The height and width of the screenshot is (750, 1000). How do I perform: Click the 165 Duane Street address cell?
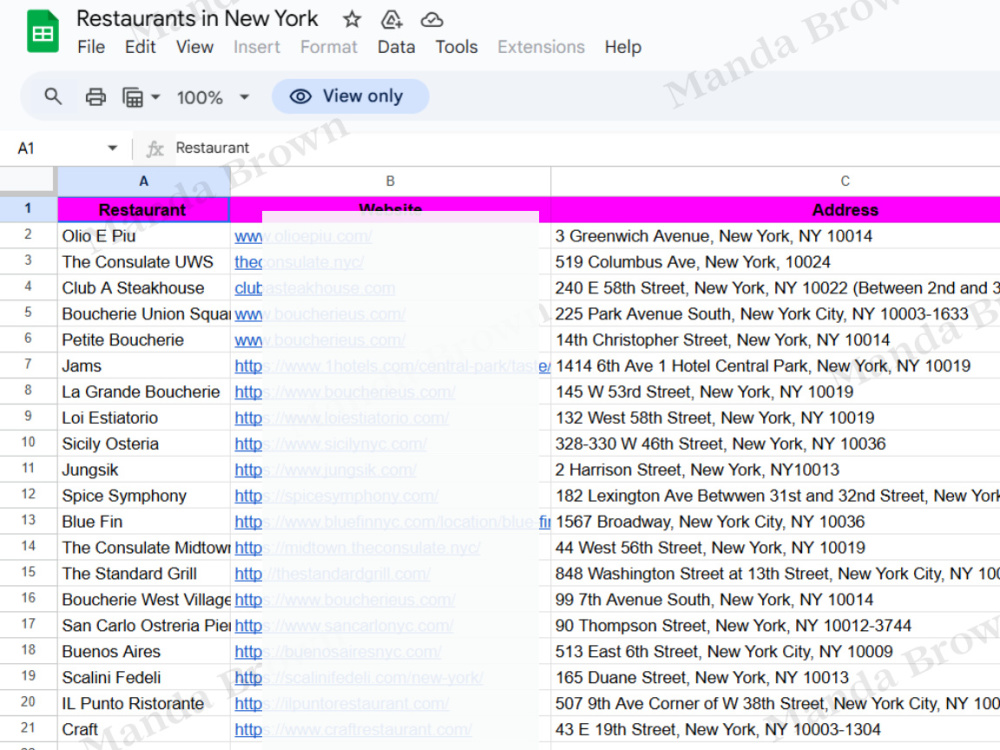tap(776, 678)
